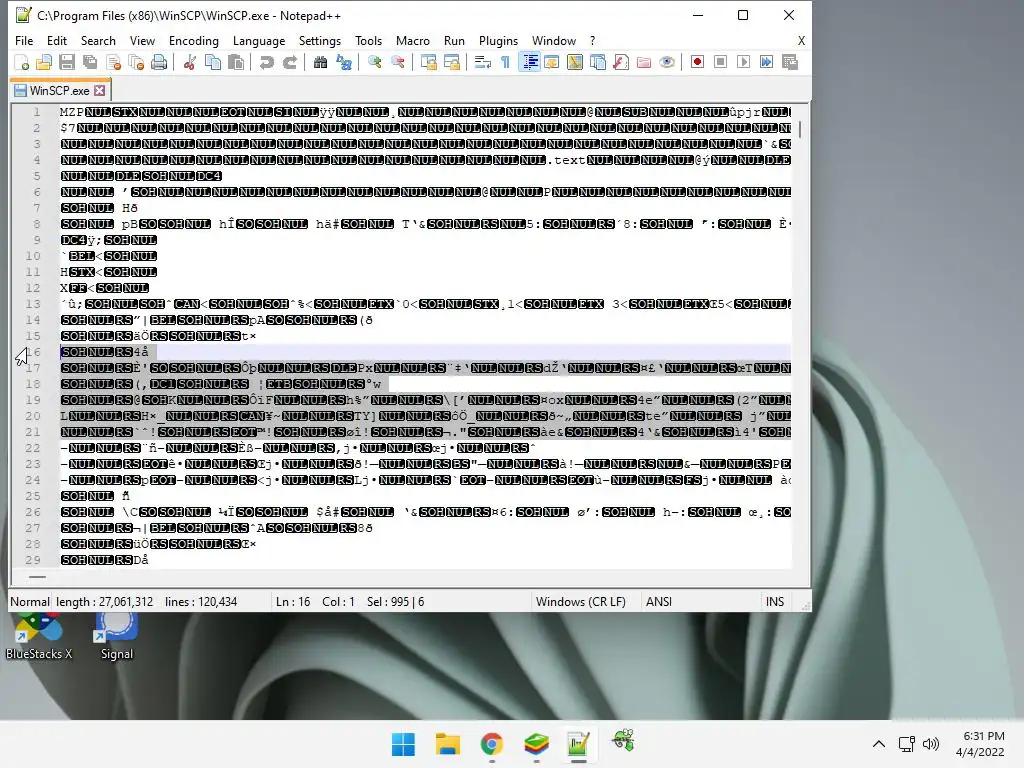Click the Paste toolbar icon
This screenshot has height=768, width=1024.
(x=236, y=63)
